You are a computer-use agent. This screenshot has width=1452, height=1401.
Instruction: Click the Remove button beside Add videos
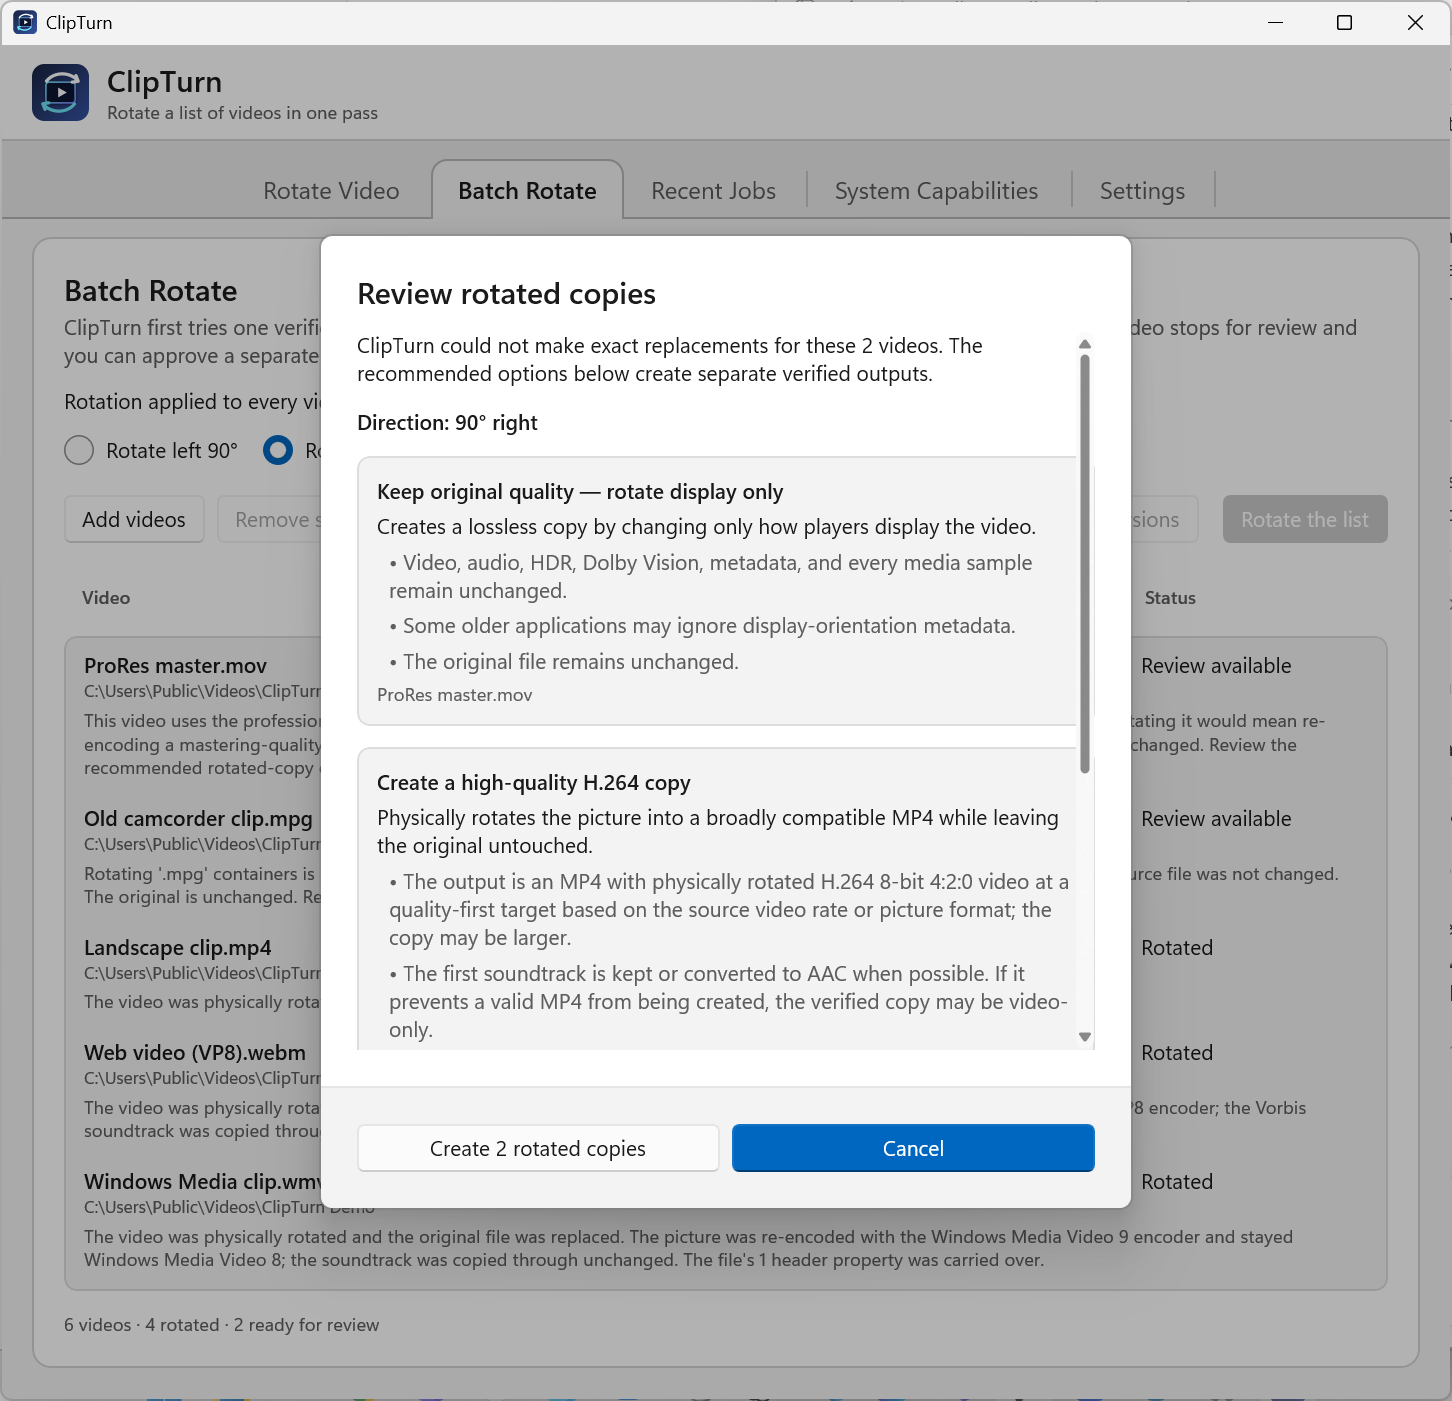pos(270,519)
